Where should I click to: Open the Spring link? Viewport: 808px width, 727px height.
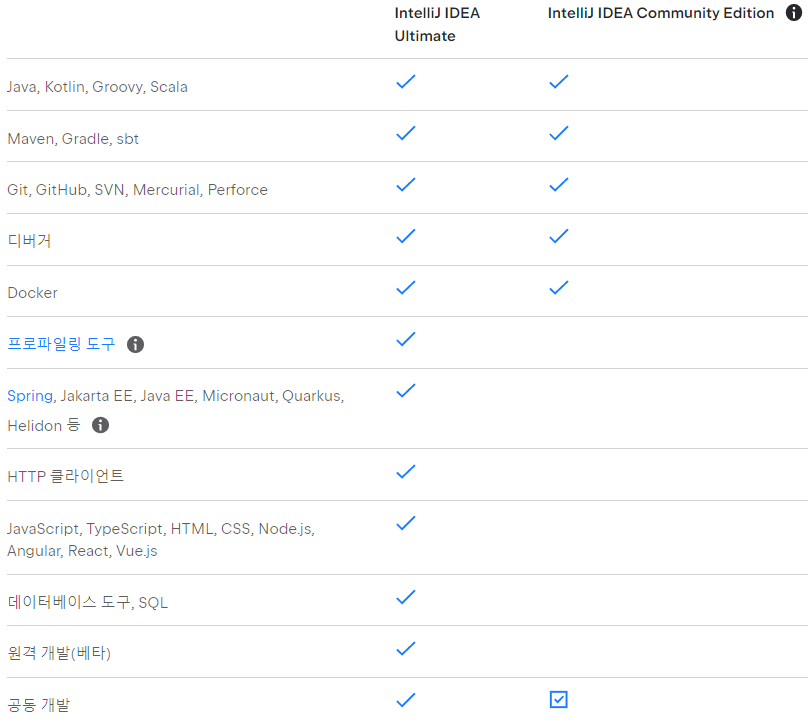[x=29, y=396]
